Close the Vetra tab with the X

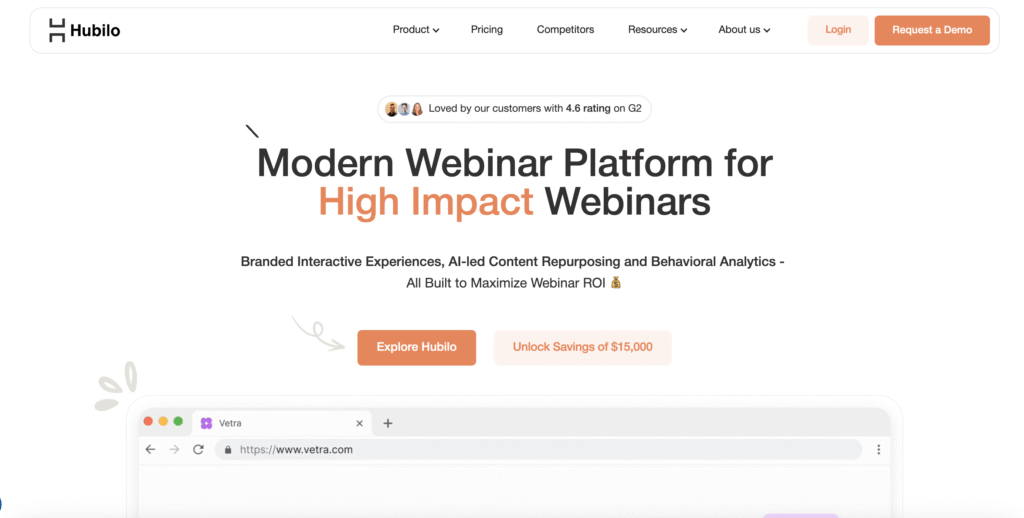click(359, 423)
